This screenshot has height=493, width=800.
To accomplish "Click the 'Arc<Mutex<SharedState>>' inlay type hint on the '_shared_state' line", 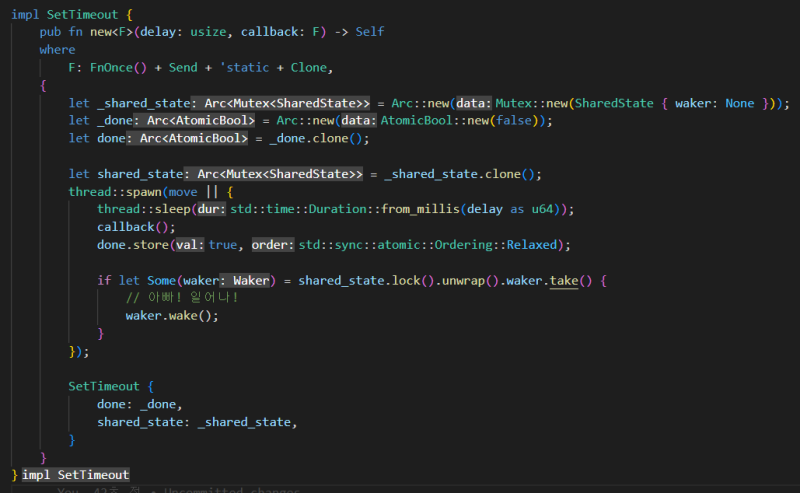I will pos(287,103).
